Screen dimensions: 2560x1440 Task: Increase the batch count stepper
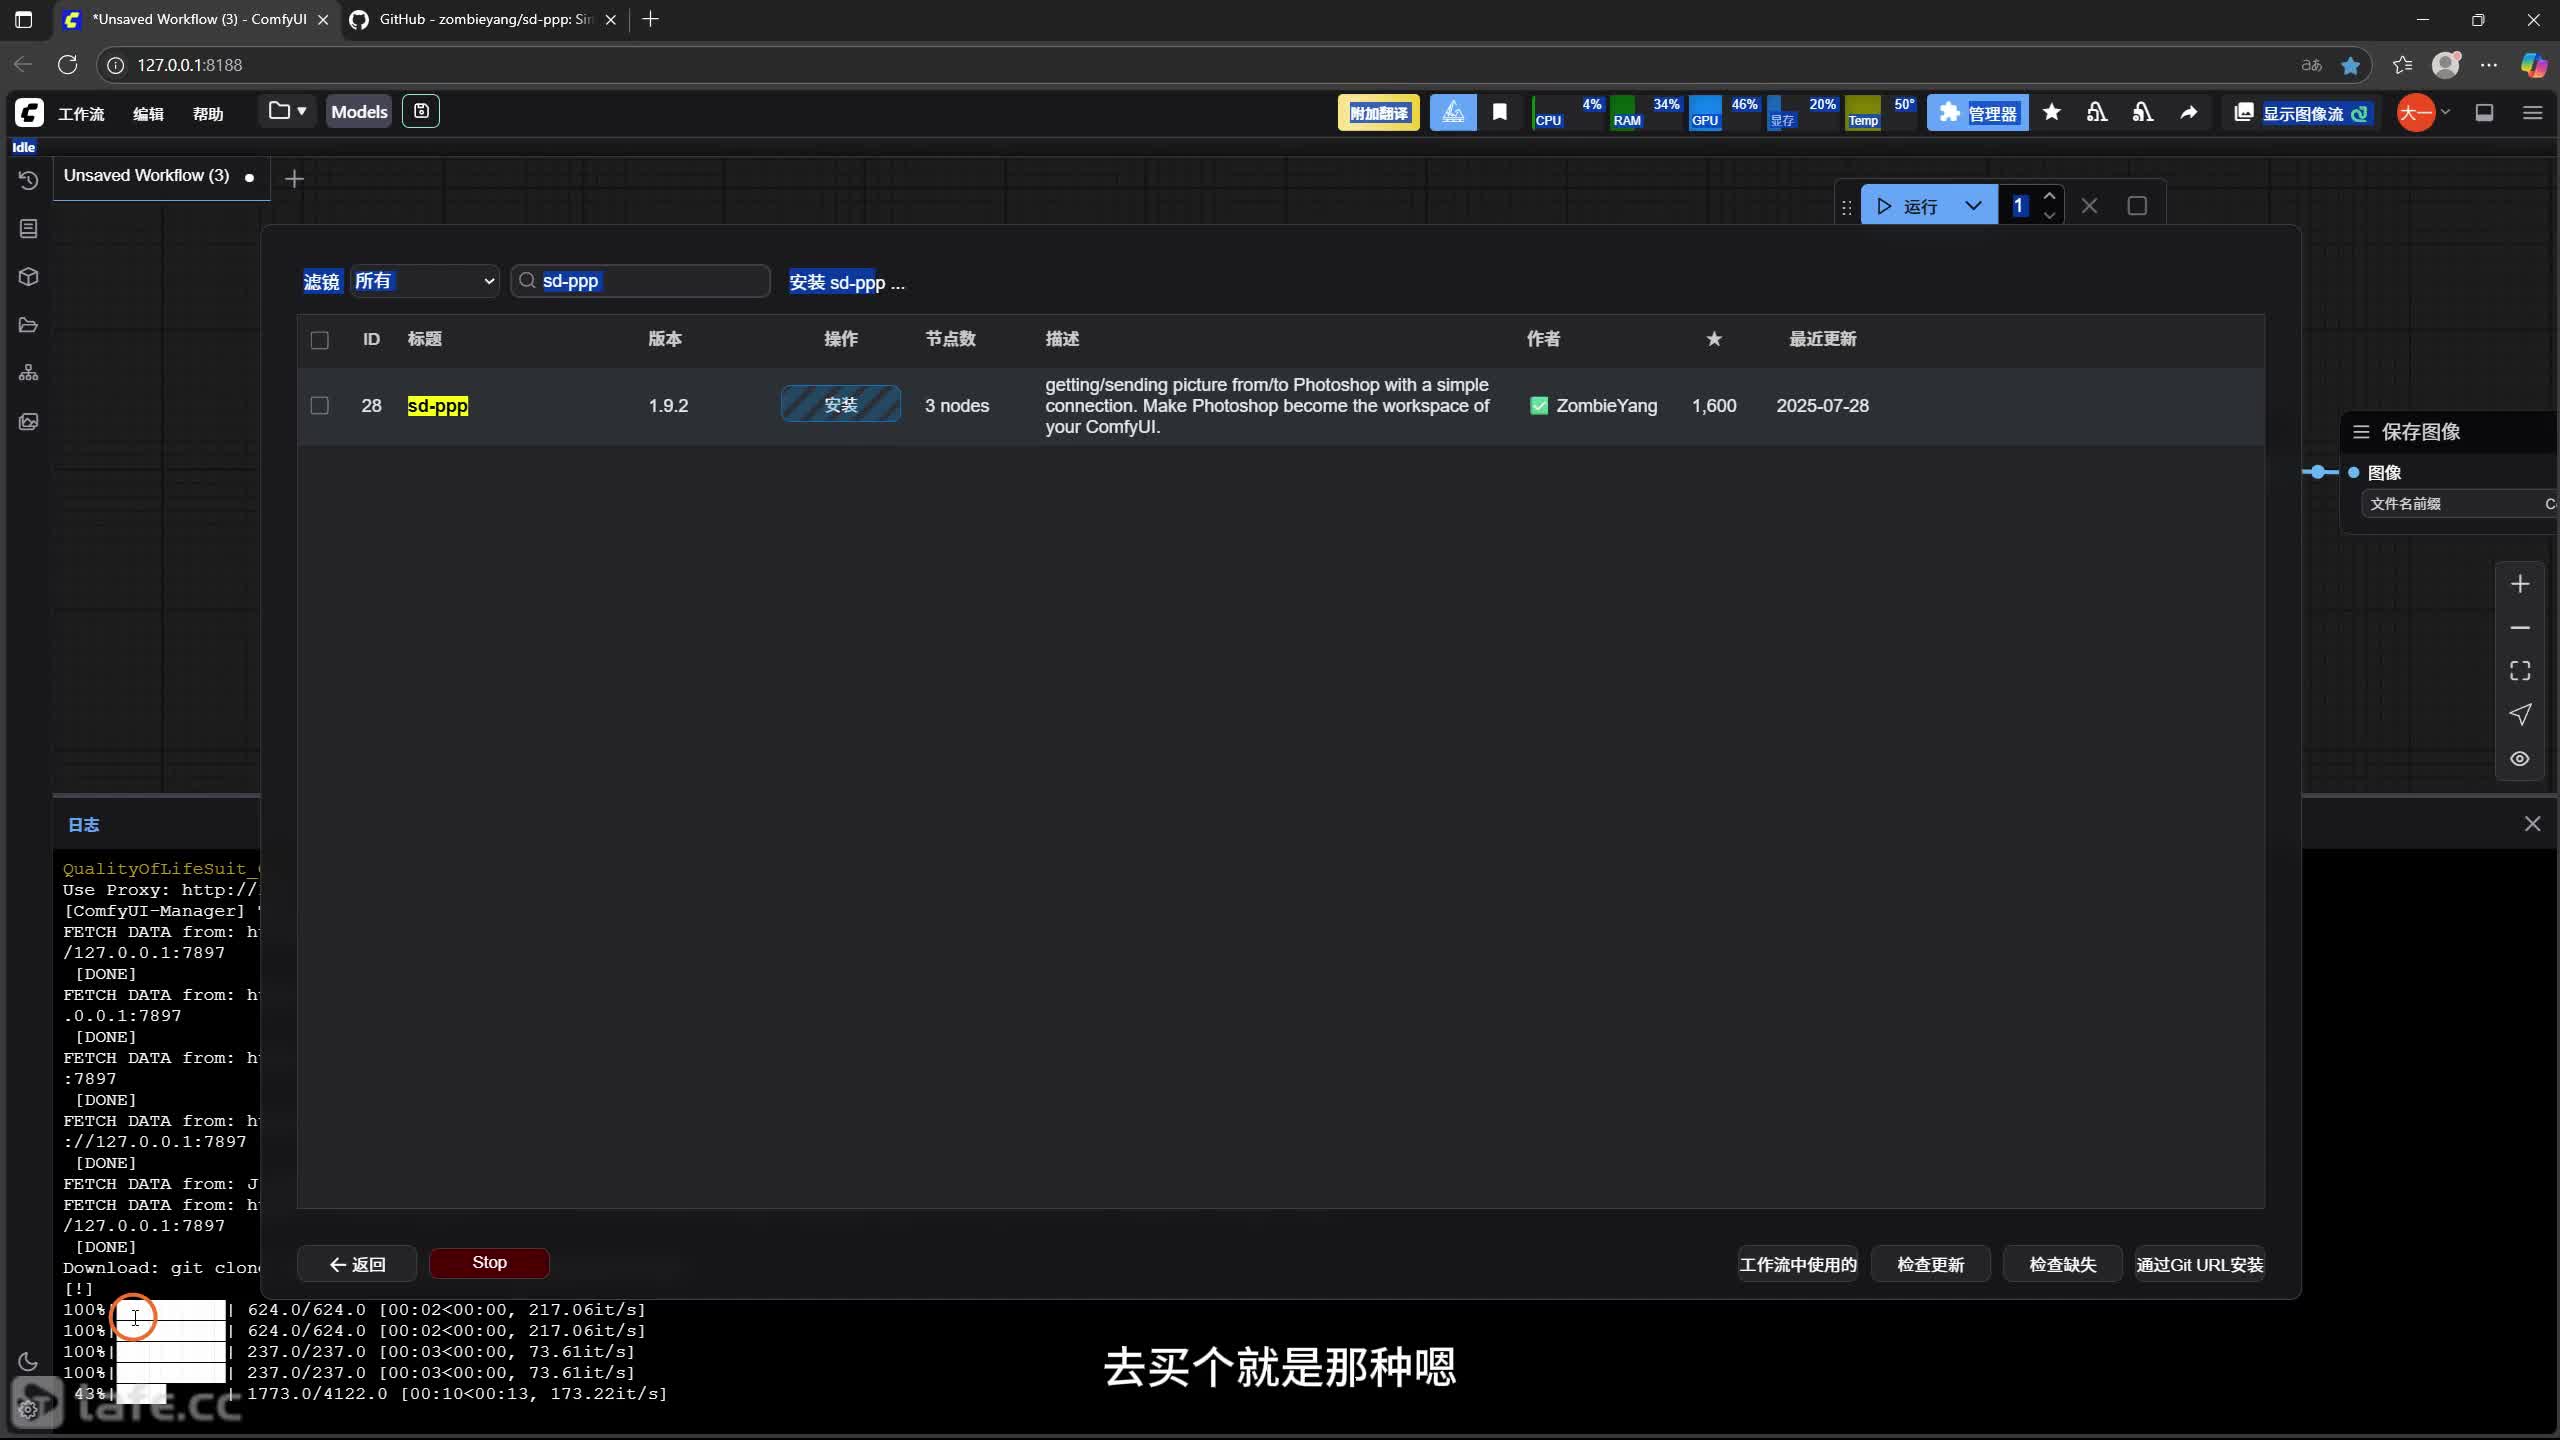[2049, 196]
